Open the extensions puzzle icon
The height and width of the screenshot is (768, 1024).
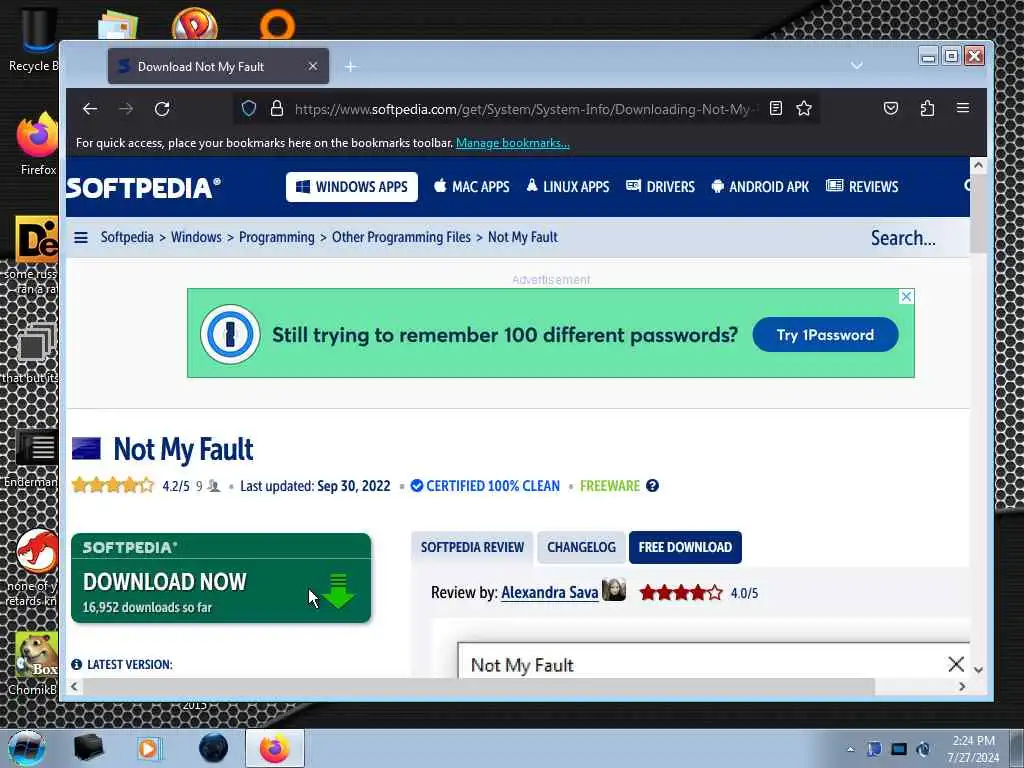[927, 108]
